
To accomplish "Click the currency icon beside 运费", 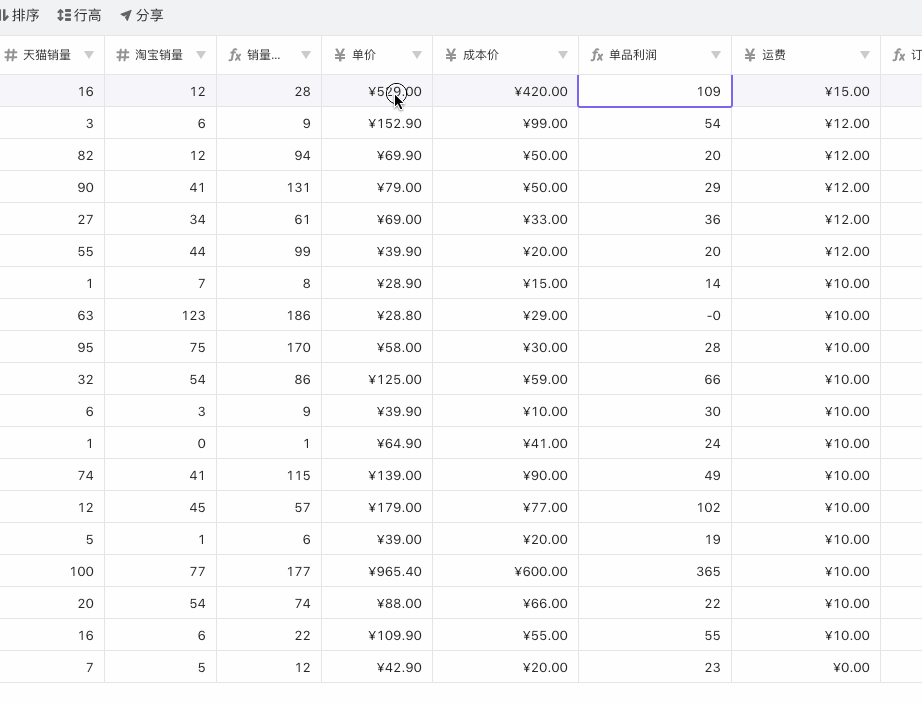I will [x=750, y=55].
